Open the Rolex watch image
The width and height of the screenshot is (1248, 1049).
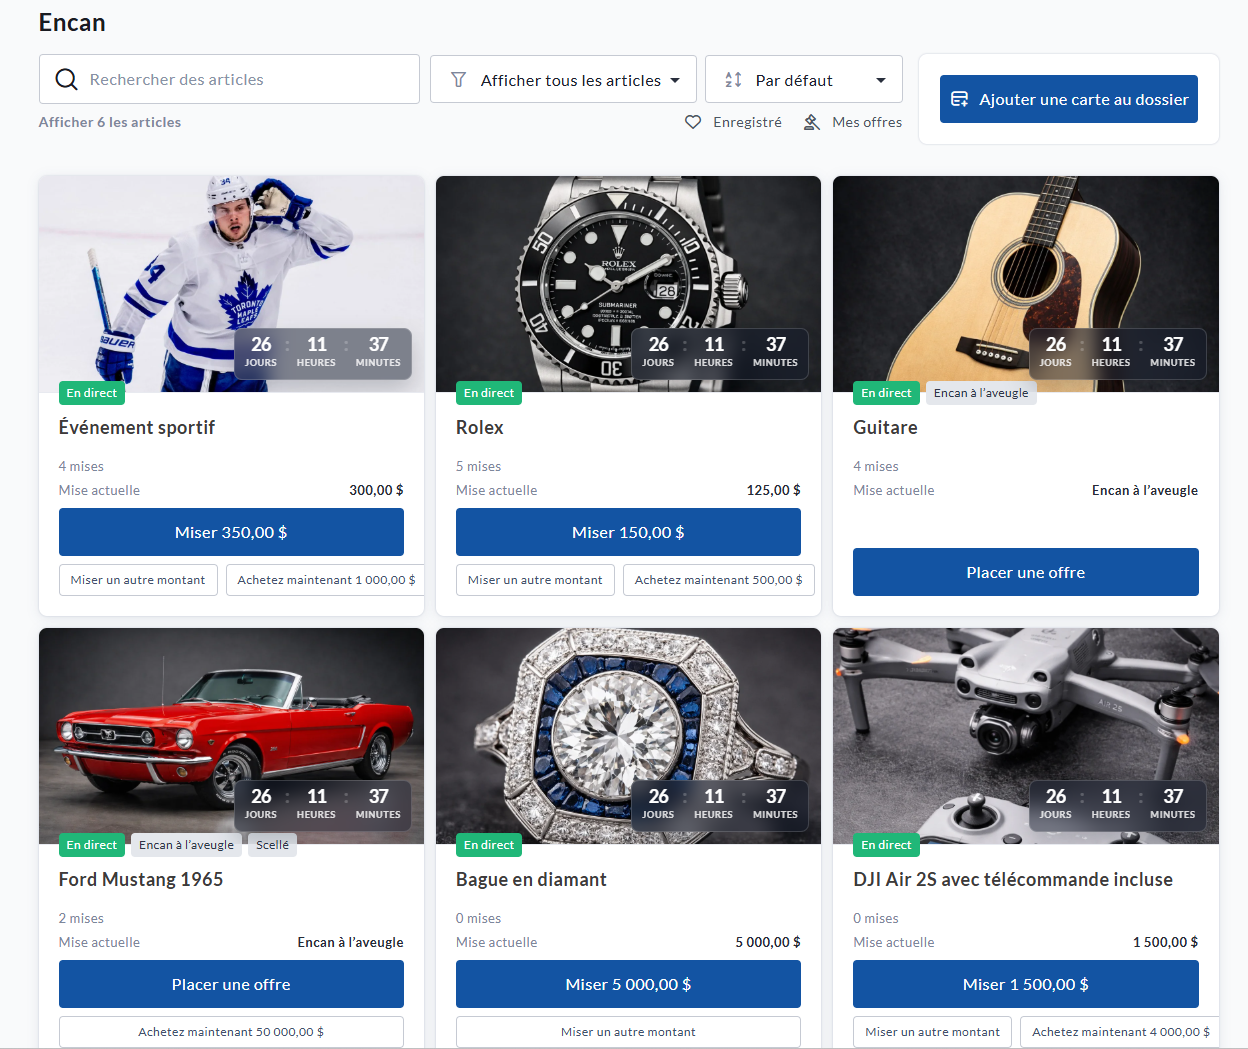pos(628,284)
